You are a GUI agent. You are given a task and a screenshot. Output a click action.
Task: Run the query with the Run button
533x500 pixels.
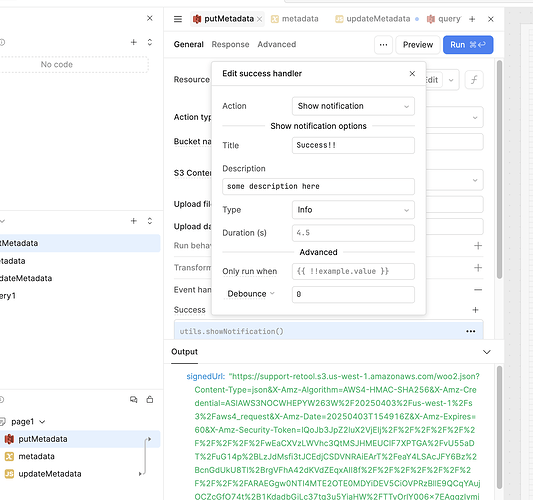click(468, 45)
